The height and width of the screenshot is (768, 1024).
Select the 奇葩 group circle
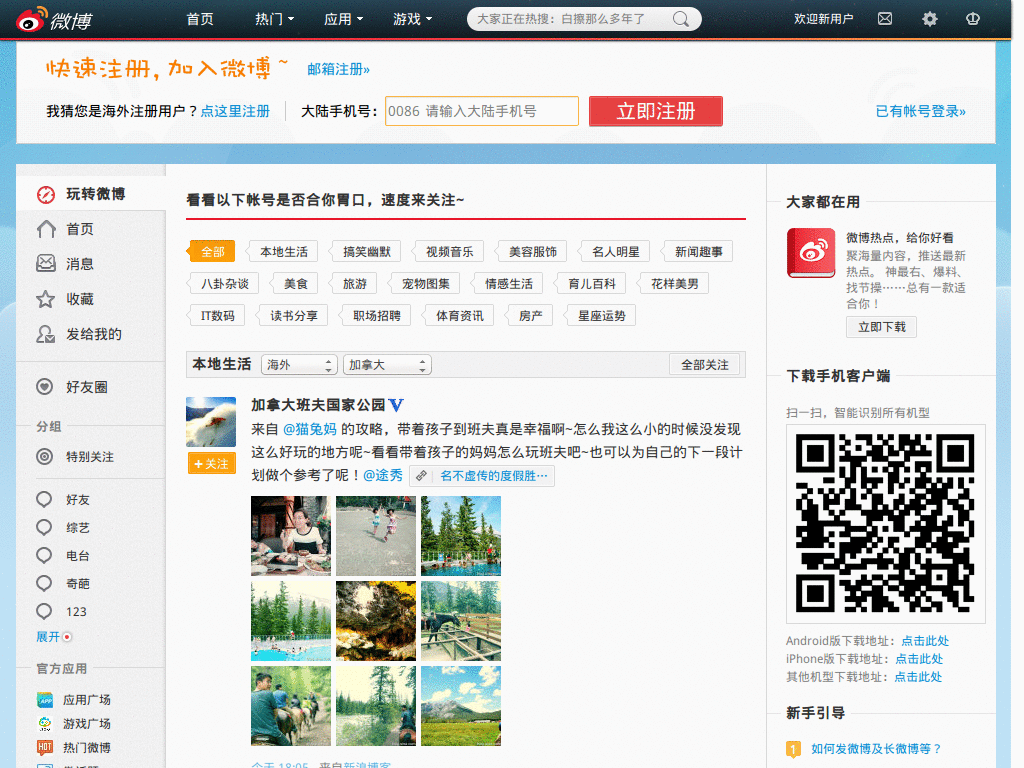point(44,583)
